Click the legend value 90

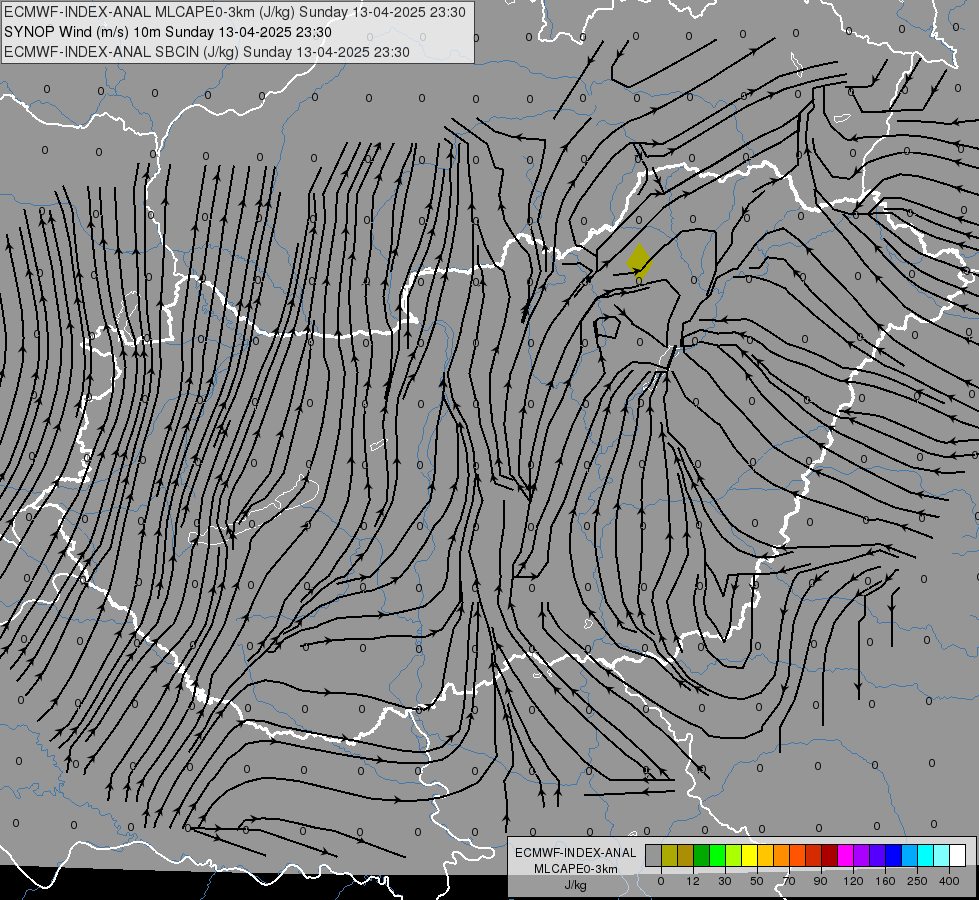pyautogui.click(x=820, y=881)
